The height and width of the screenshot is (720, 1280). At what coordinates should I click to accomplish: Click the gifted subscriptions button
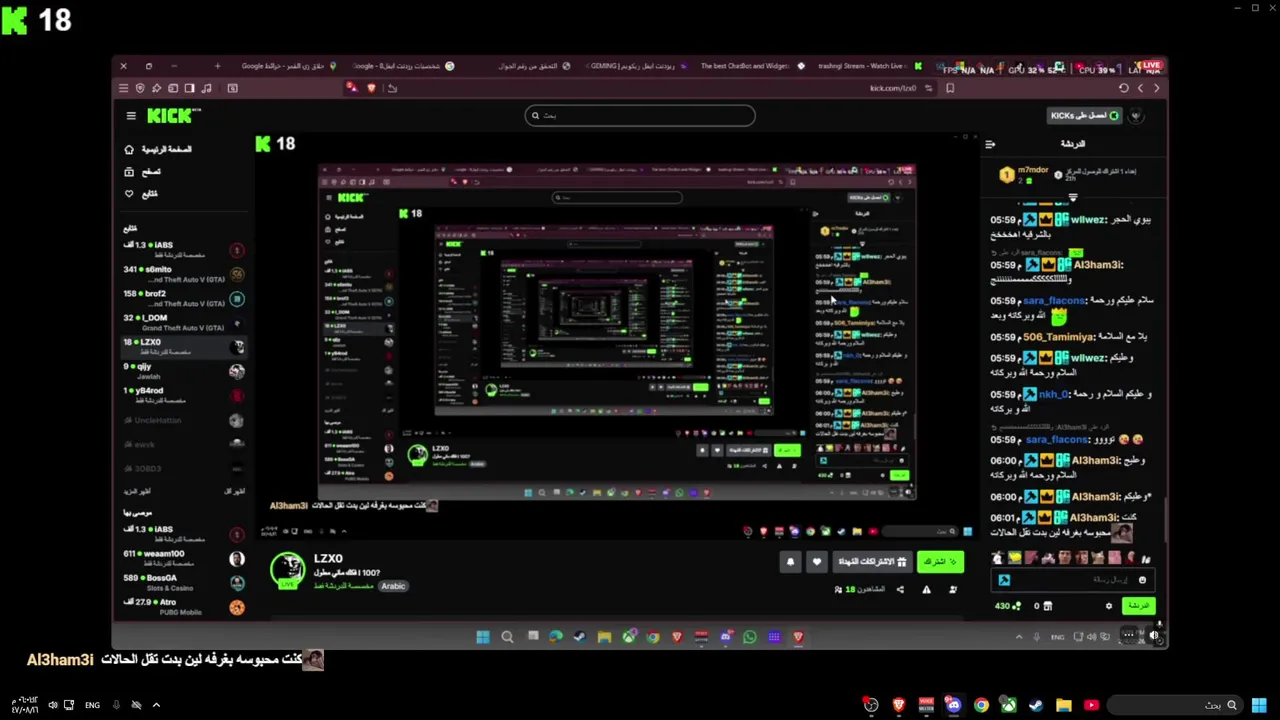coord(872,562)
